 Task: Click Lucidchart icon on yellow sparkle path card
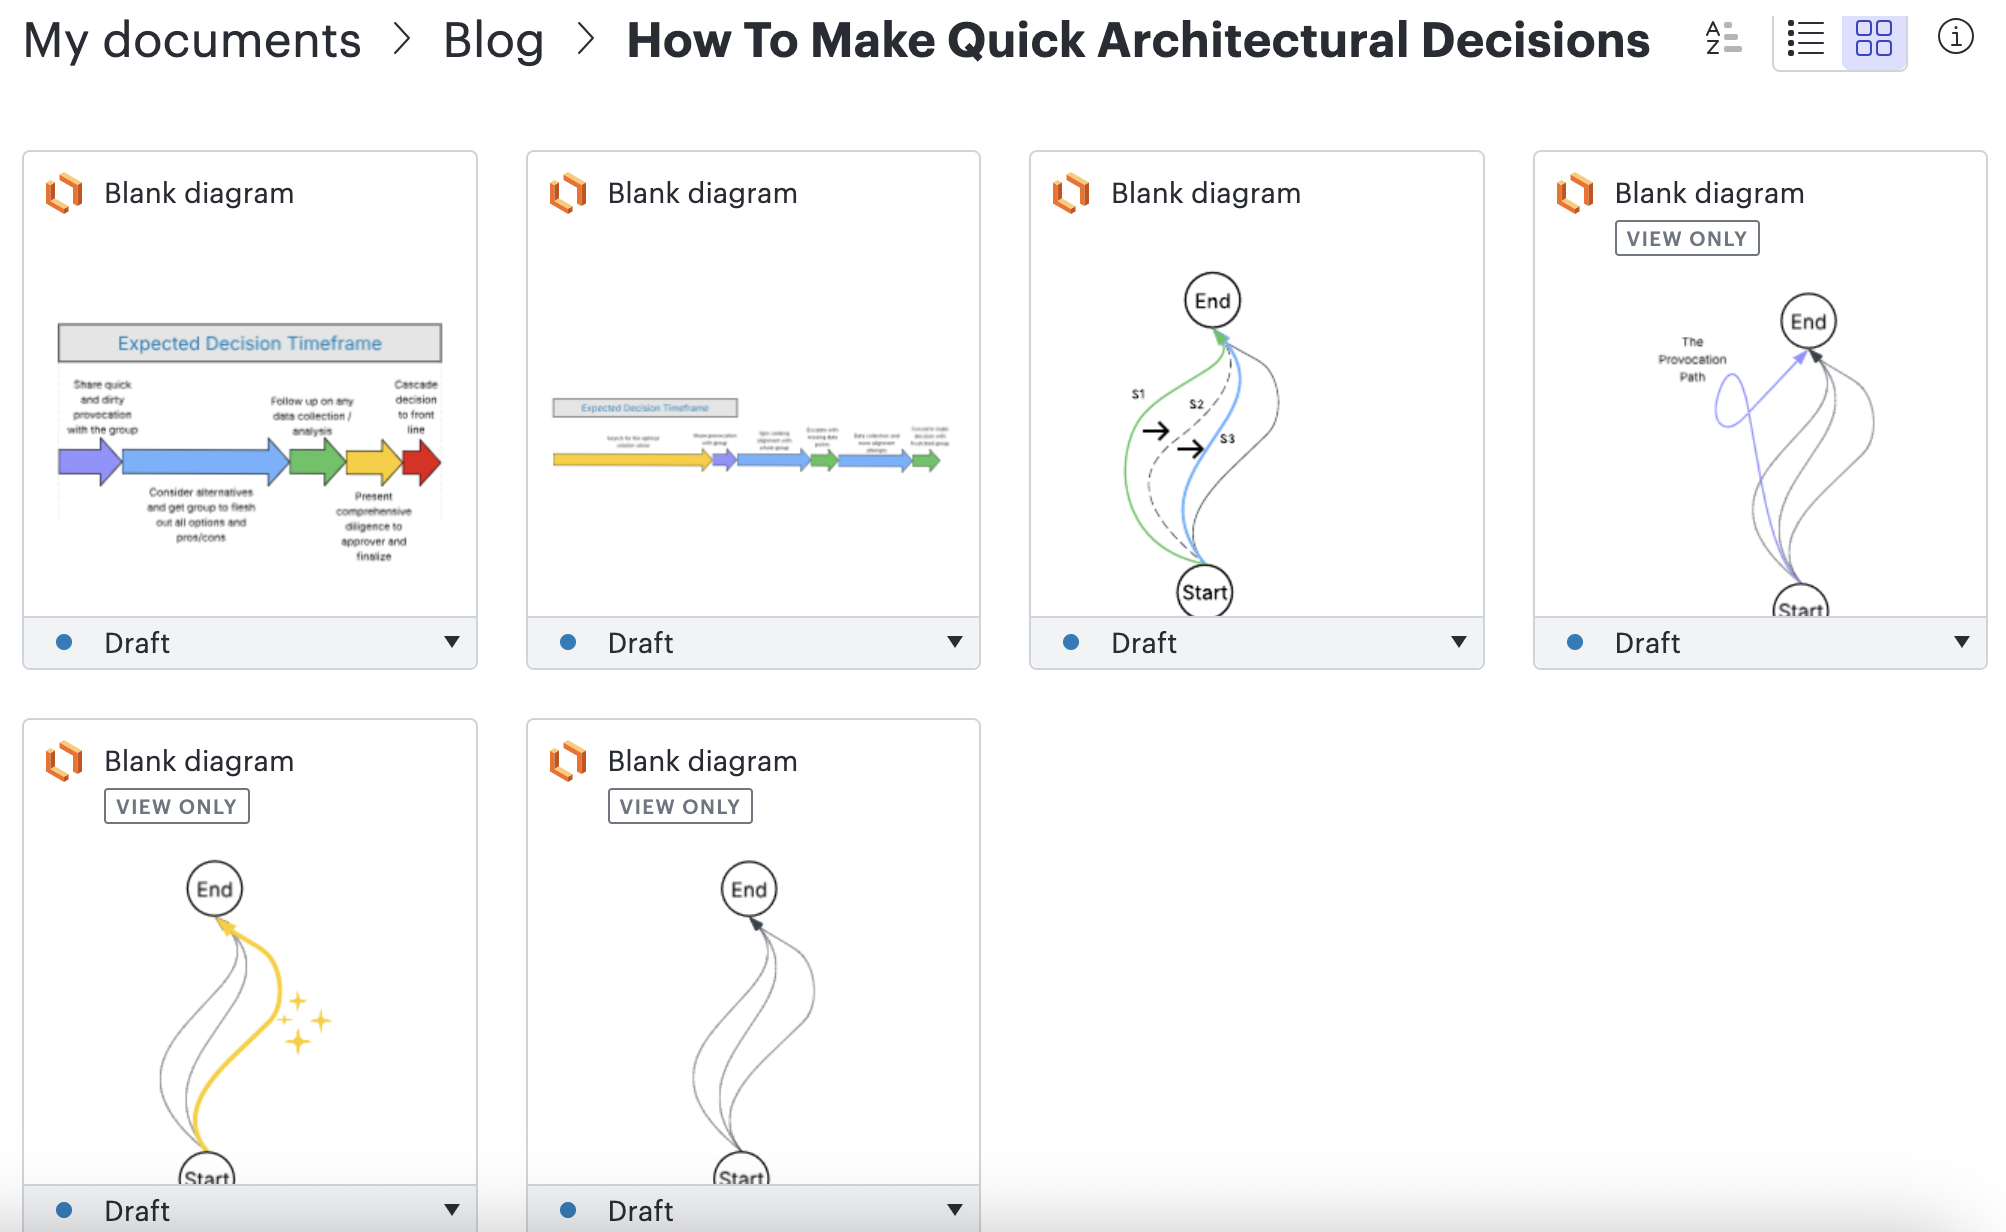[x=64, y=761]
